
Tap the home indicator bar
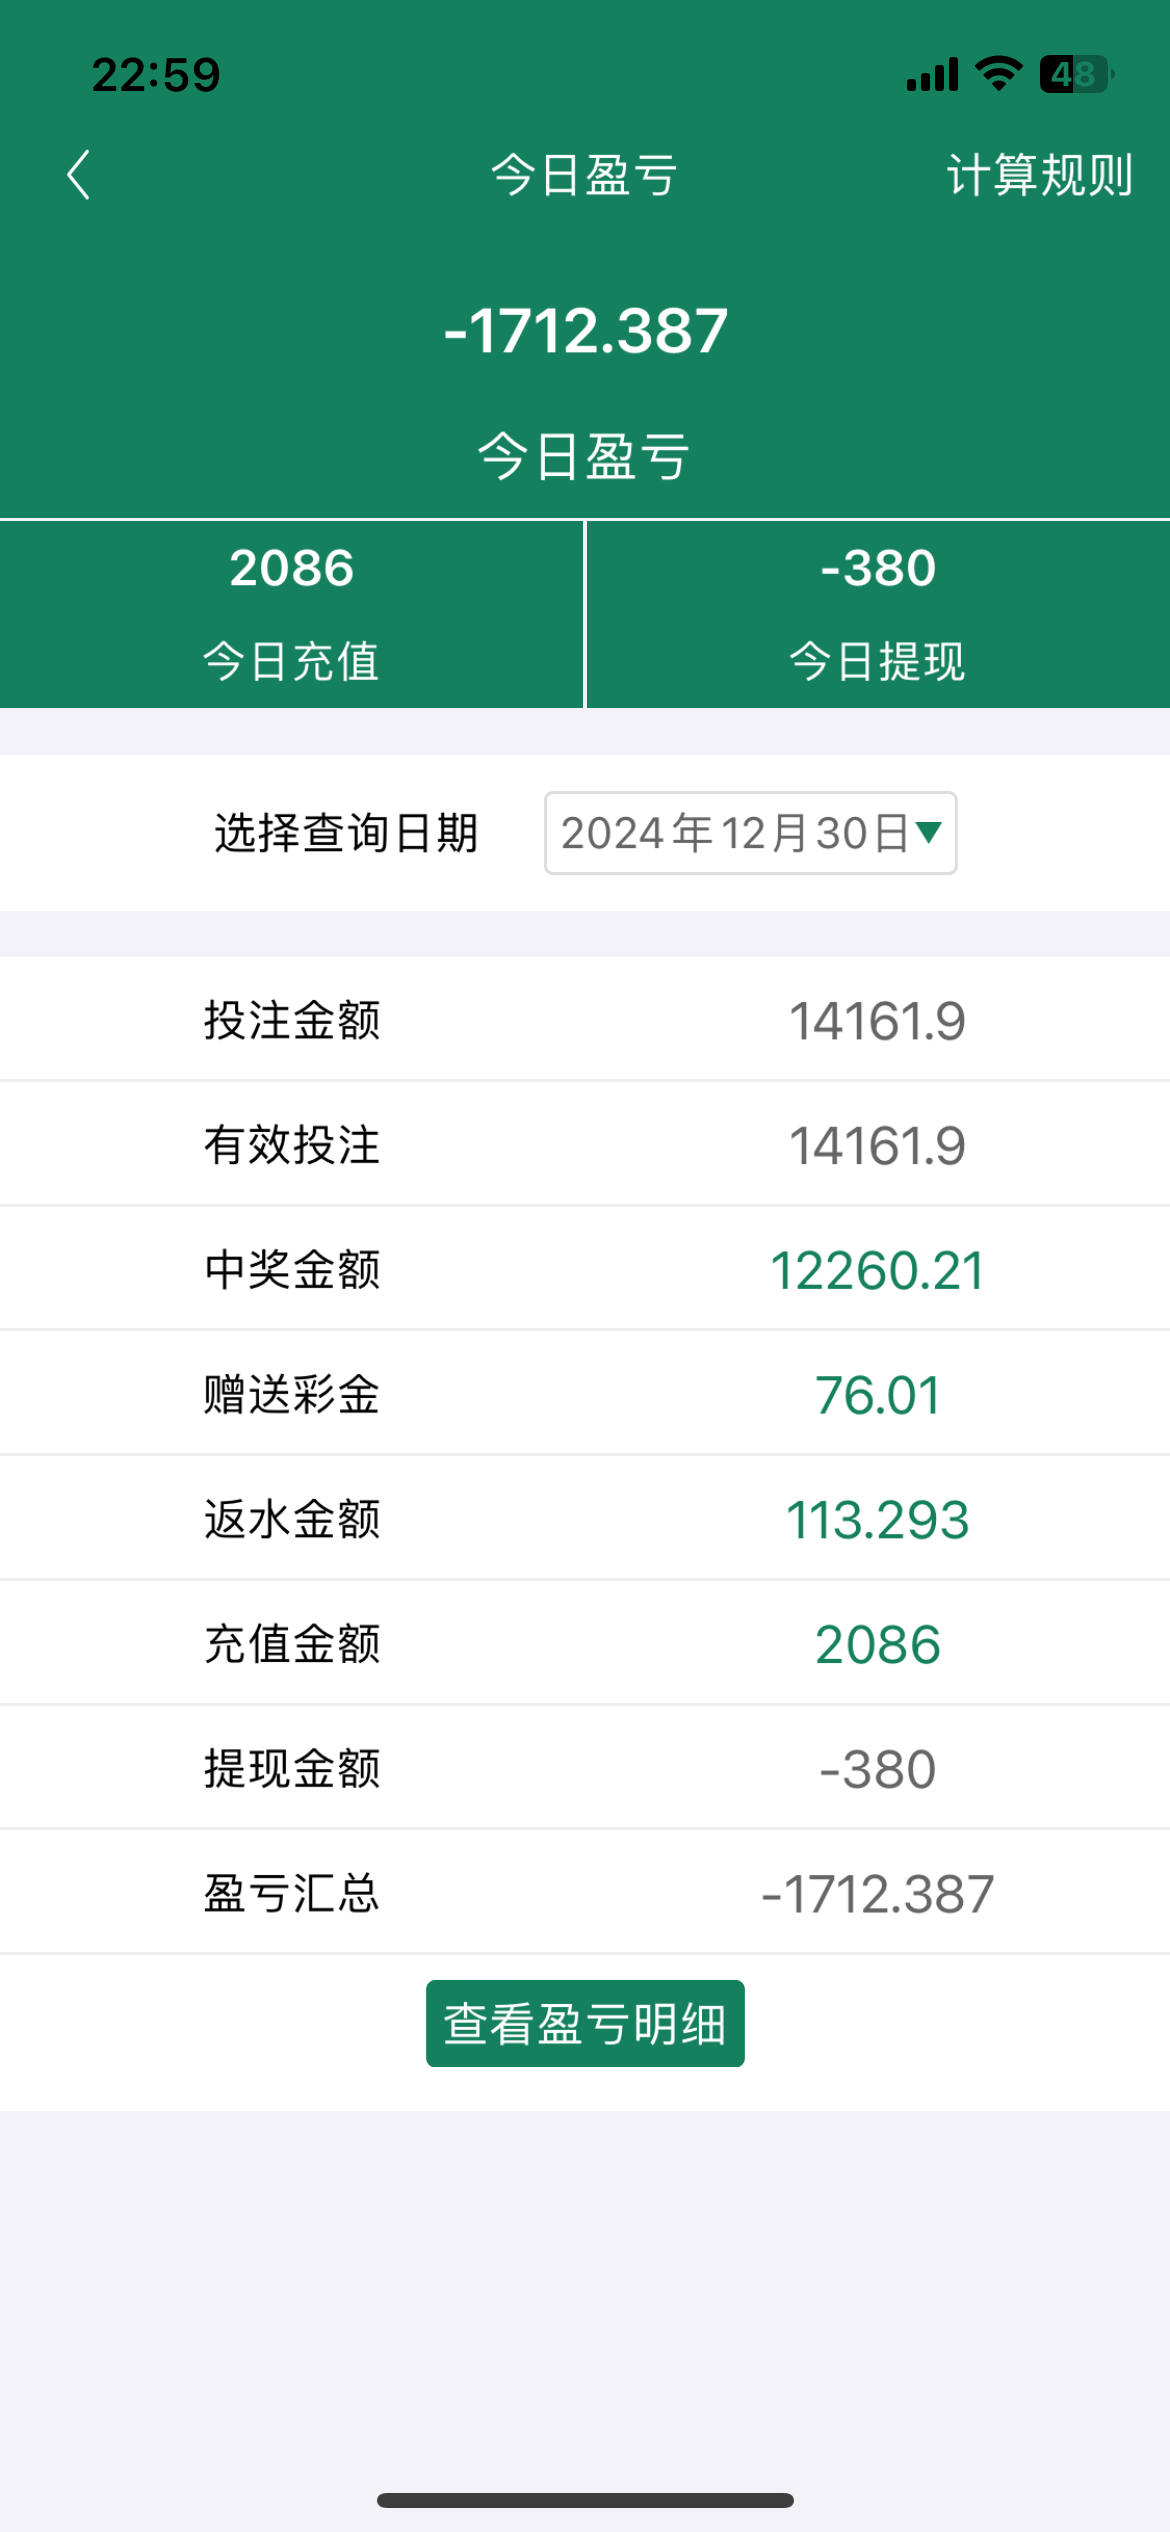click(585, 2500)
